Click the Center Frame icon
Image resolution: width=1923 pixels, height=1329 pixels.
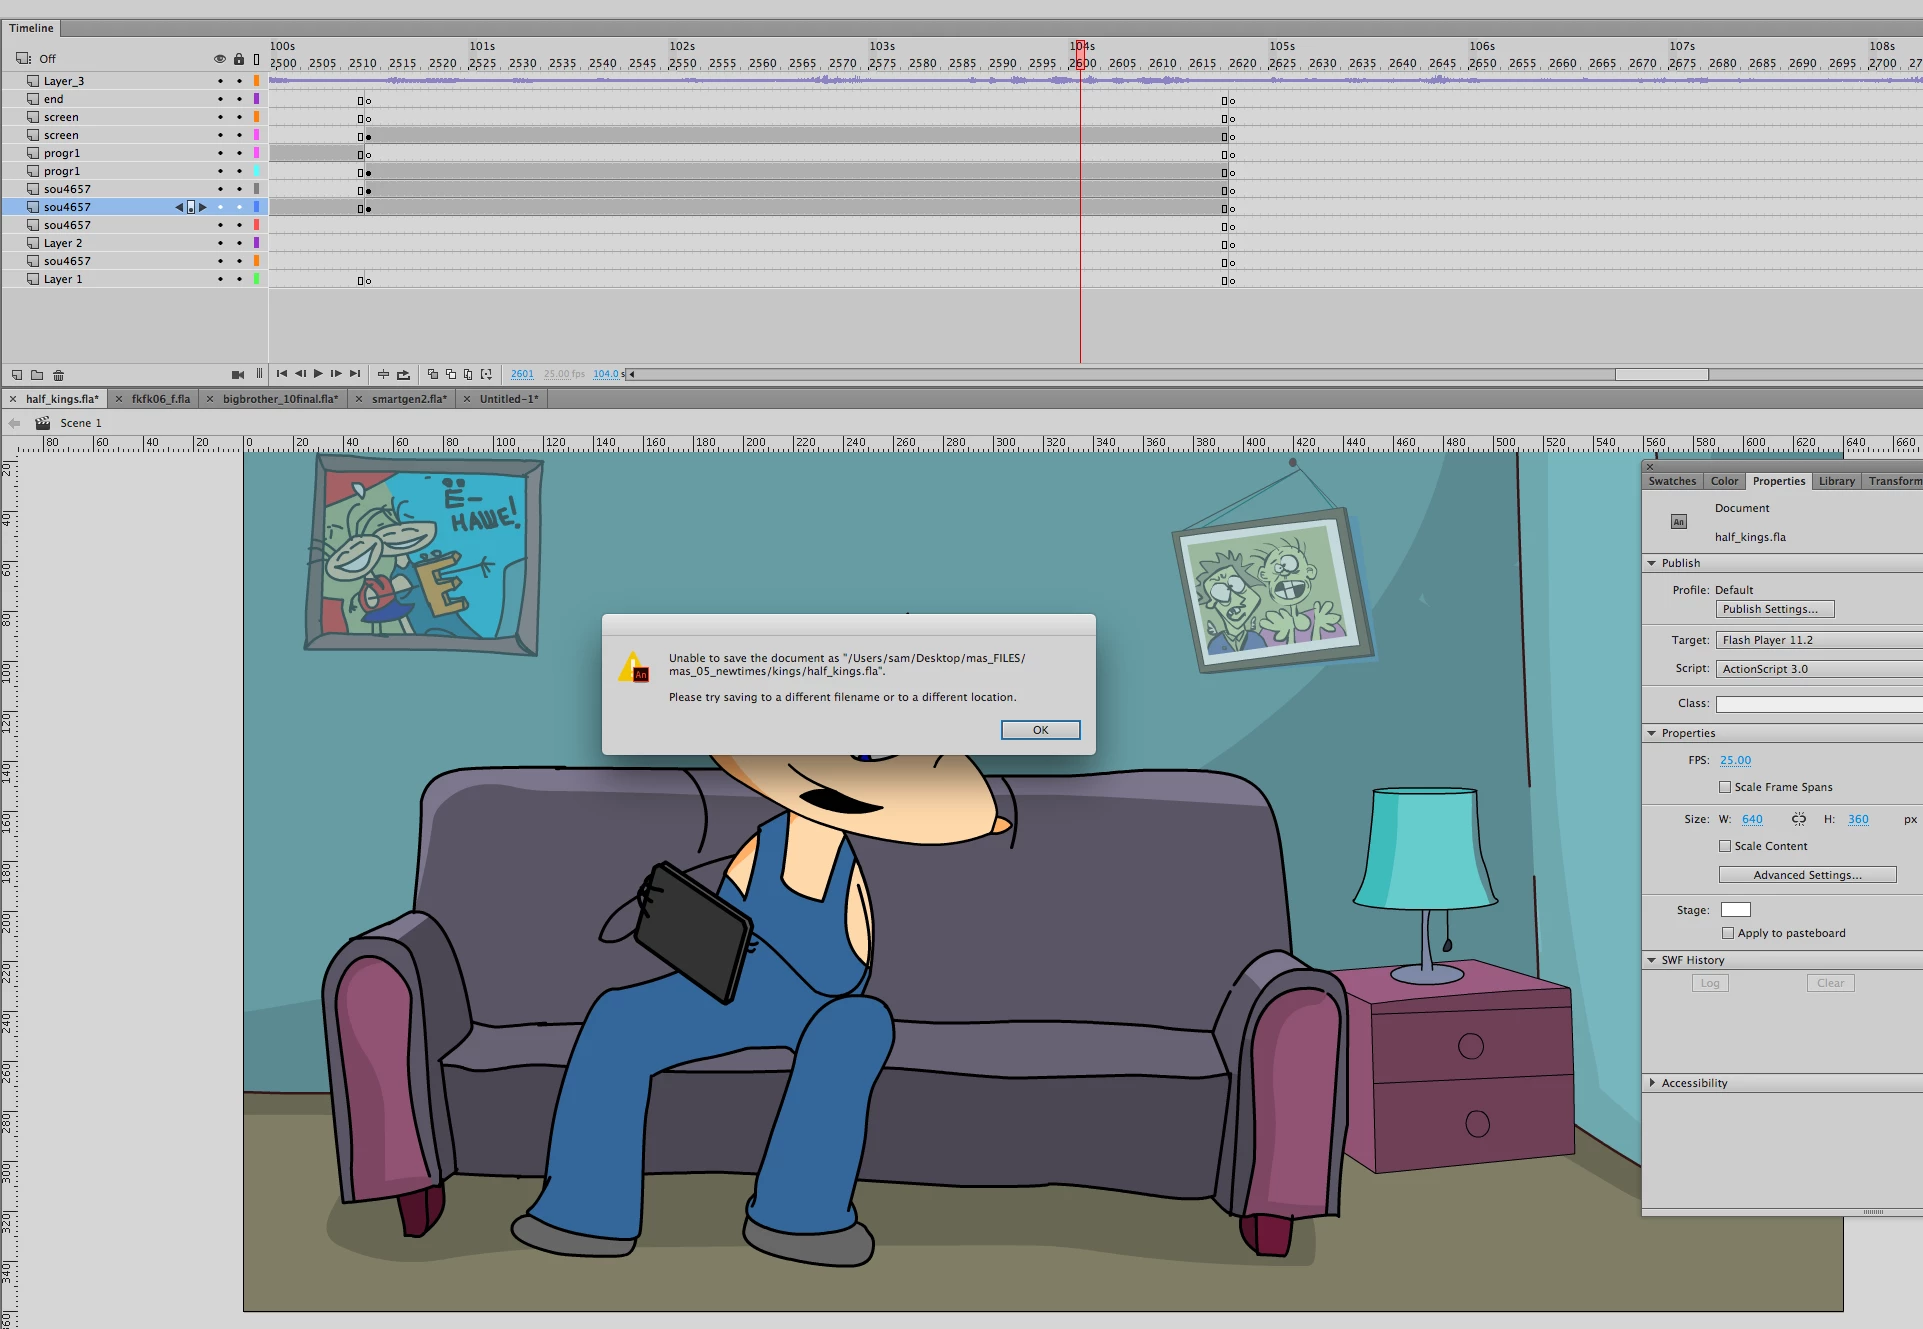point(383,374)
